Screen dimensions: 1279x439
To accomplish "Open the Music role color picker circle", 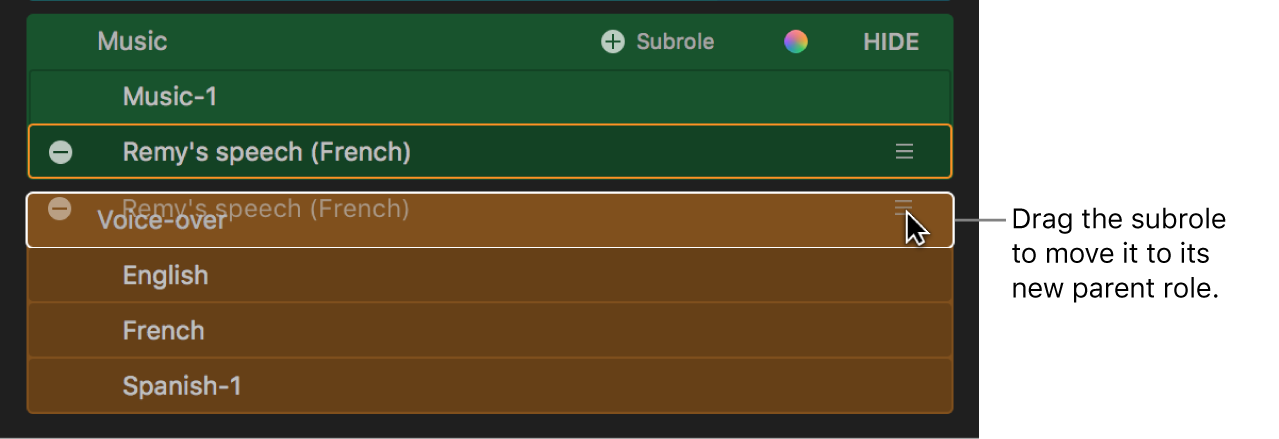I will point(795,42).
